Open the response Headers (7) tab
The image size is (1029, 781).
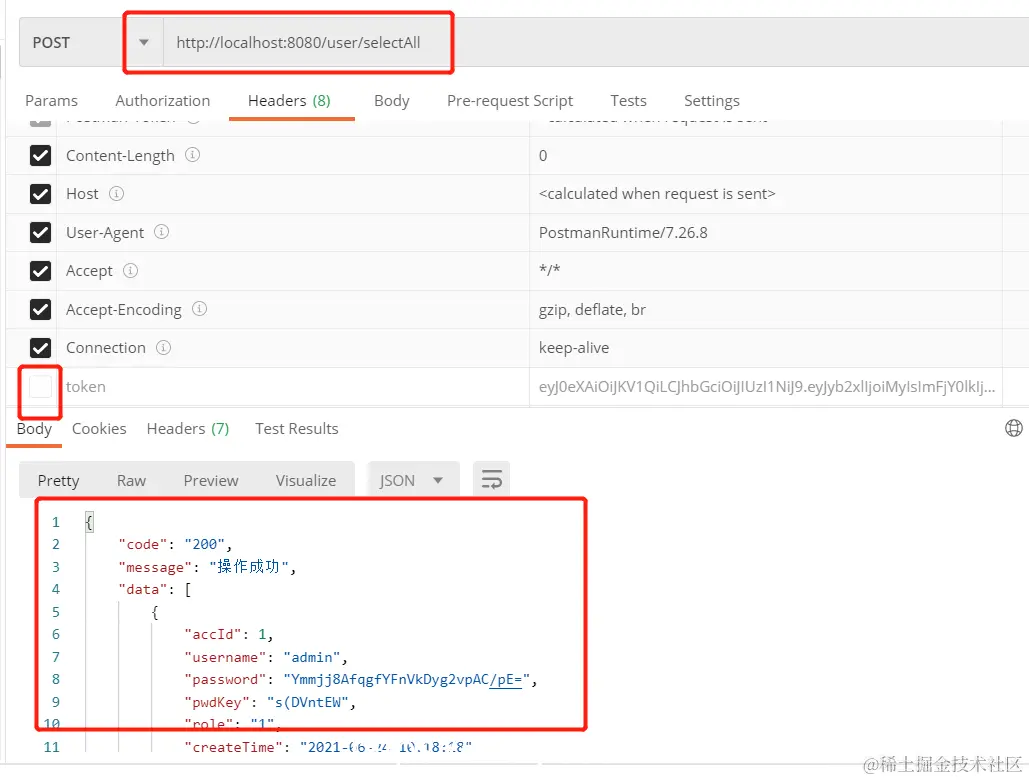188,429
